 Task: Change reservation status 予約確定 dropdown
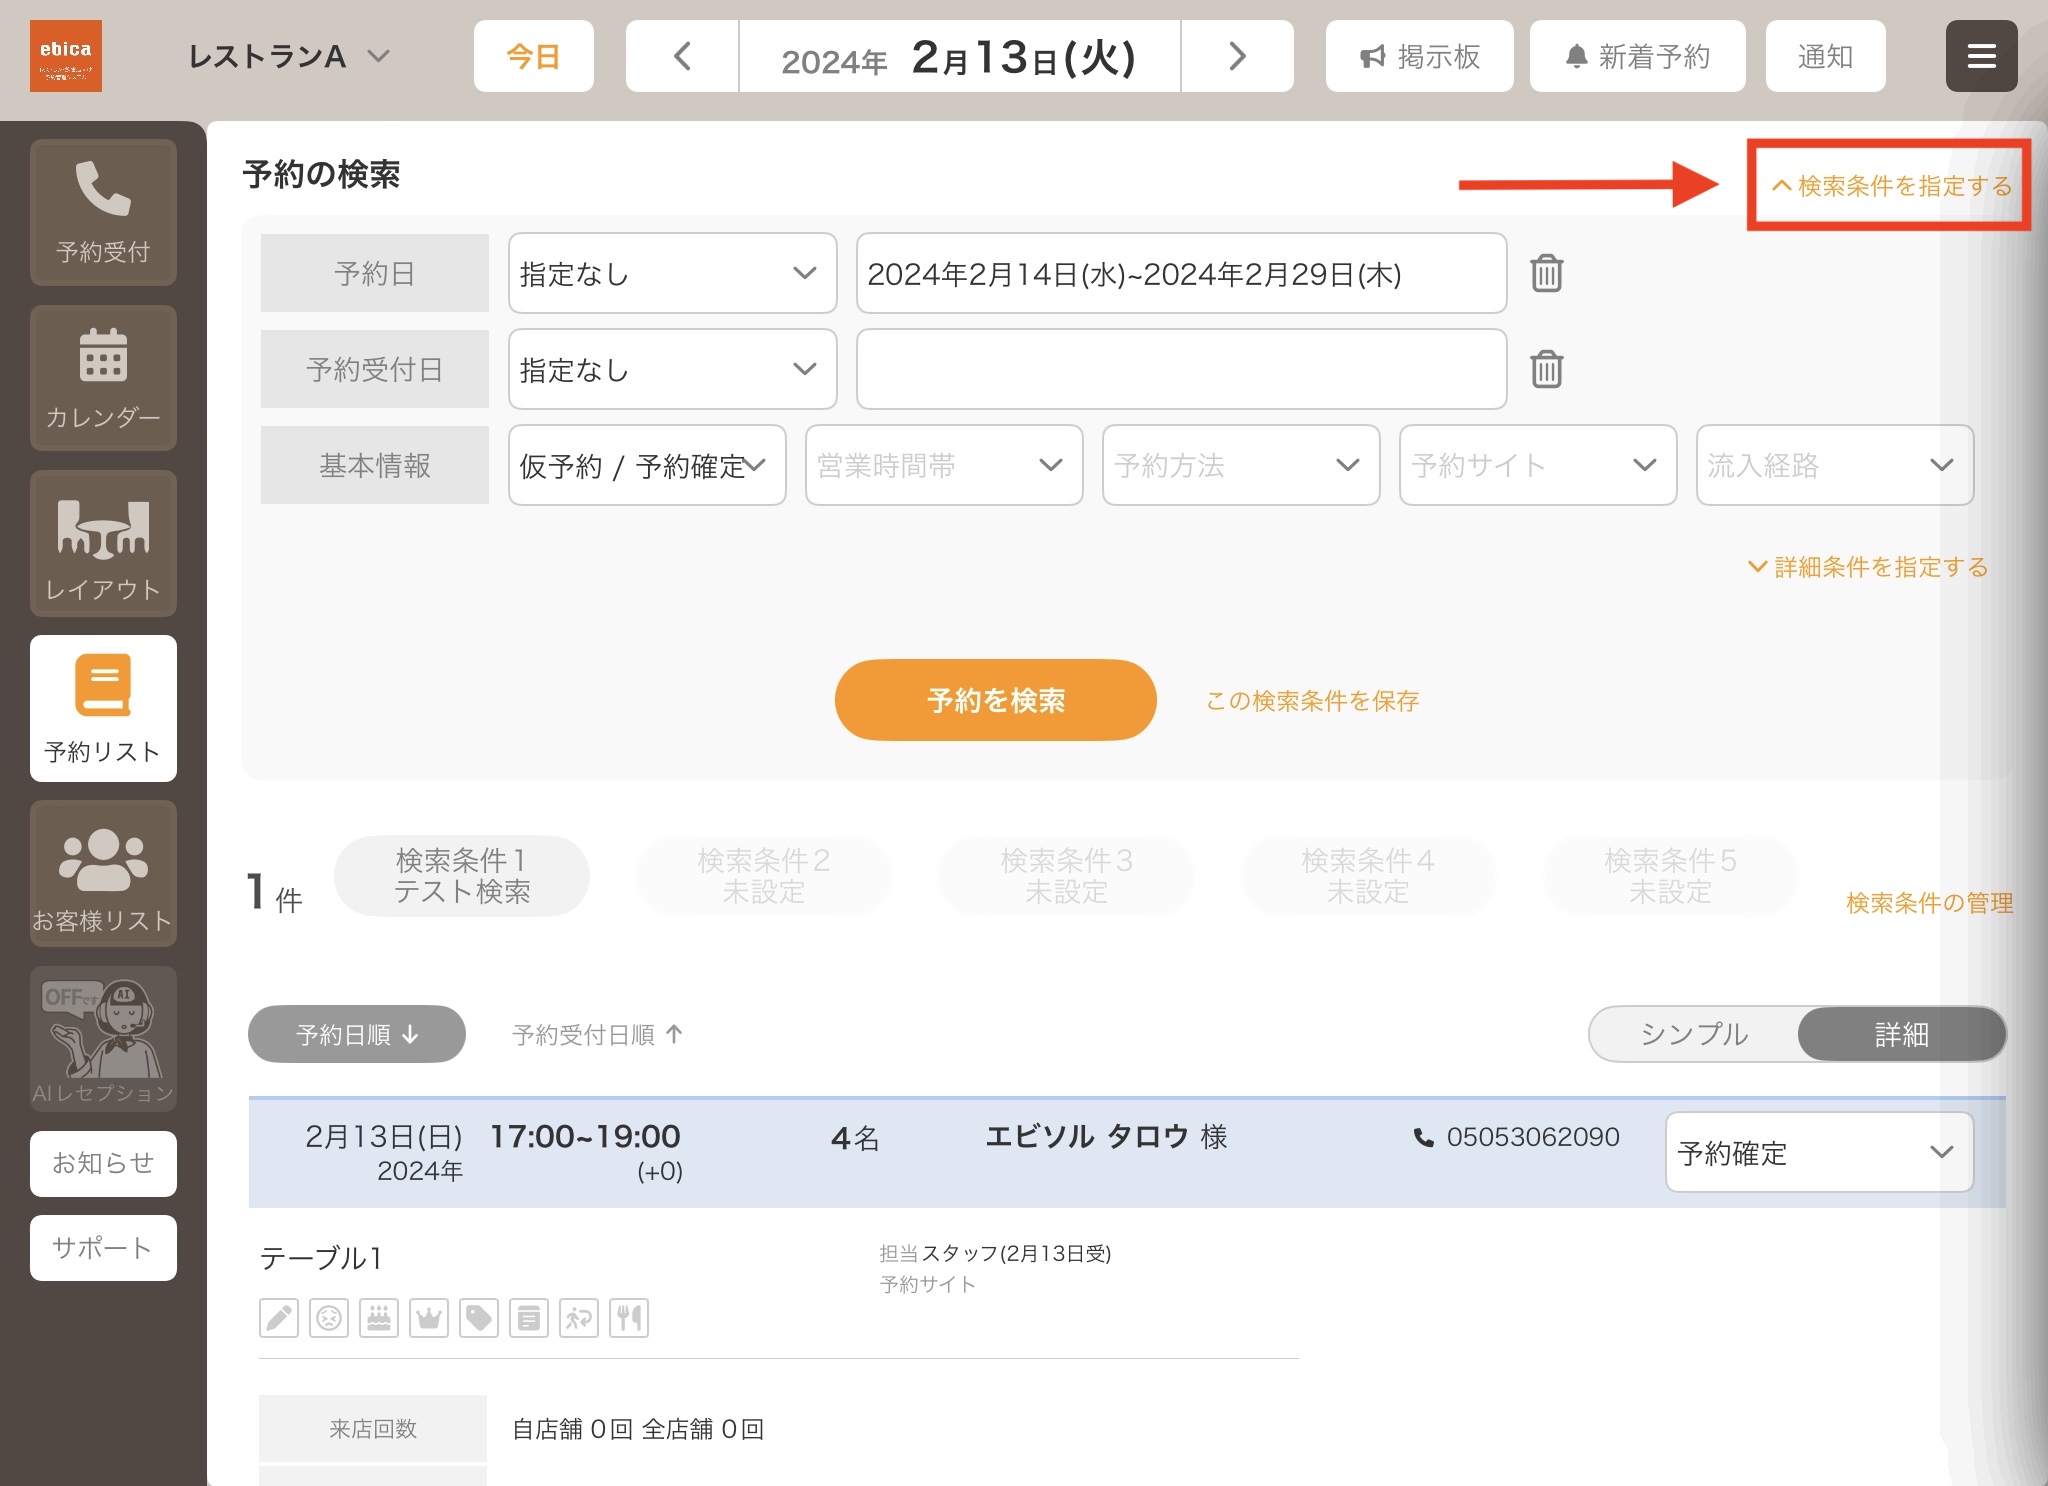[x=1819, y=1152]
